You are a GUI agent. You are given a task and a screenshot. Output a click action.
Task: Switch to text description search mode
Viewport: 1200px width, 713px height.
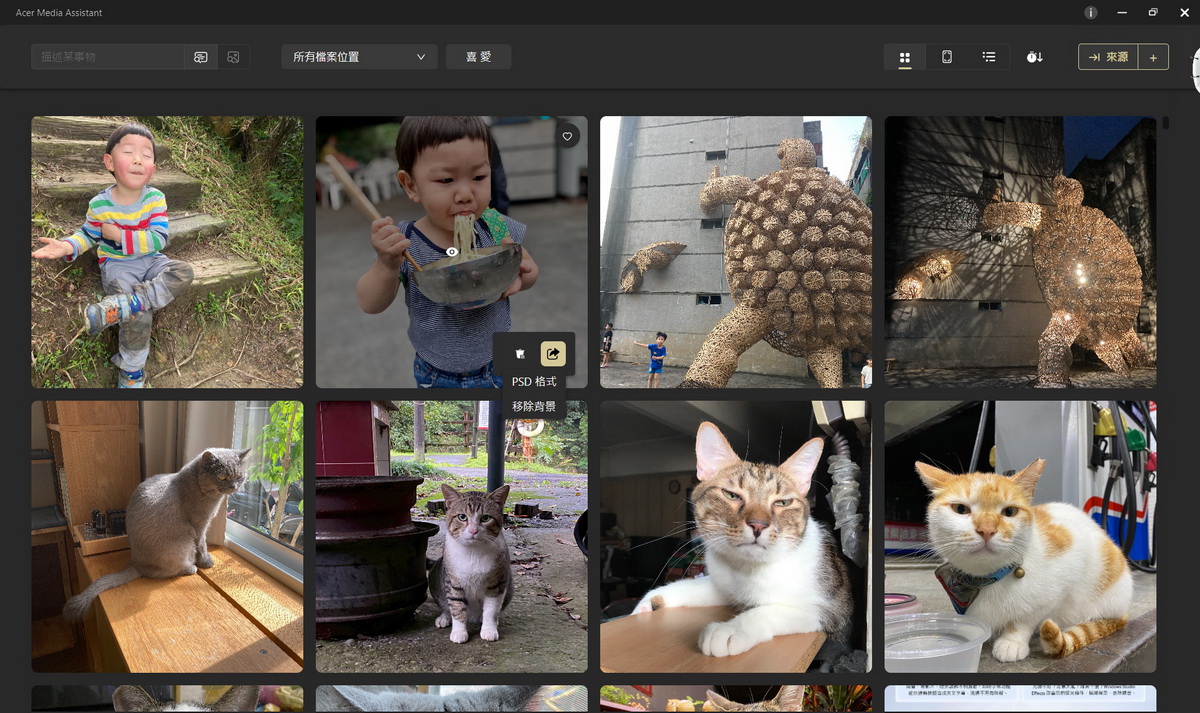pyautogui.click(x=201, y=57)
